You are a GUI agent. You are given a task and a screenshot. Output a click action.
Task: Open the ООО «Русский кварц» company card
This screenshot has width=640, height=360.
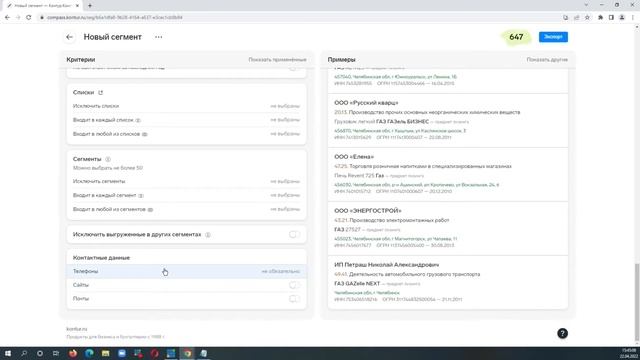click(x=448, y=120)
